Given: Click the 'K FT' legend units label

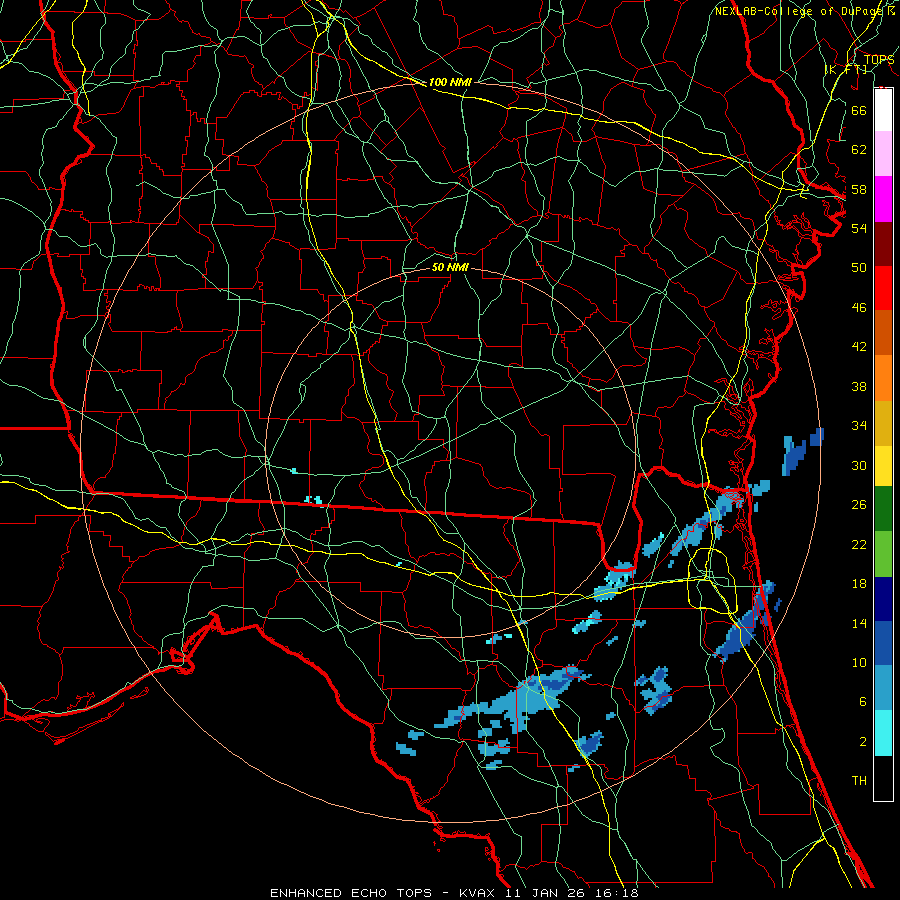Looking at the screenshot, I should point(846,69).
